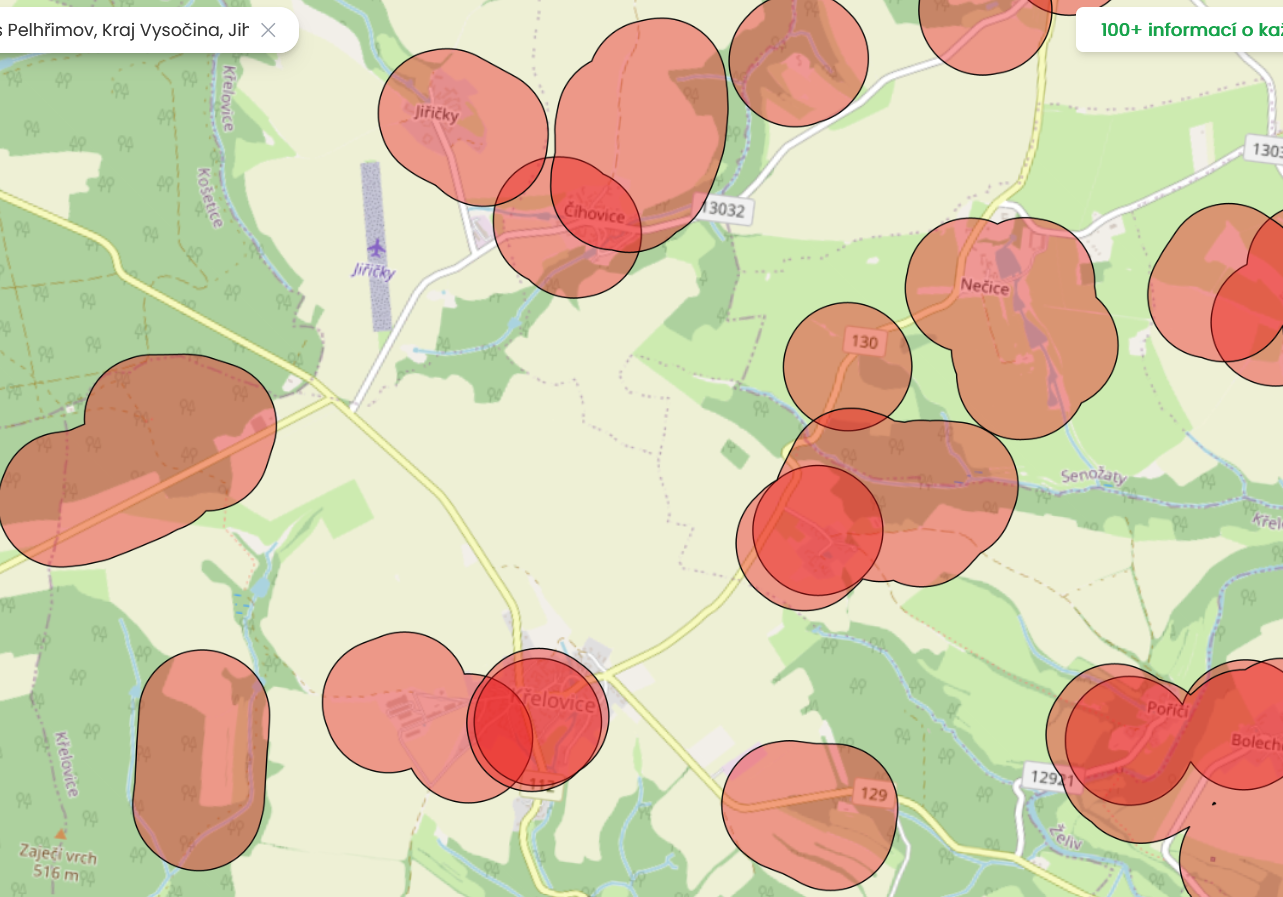
Task: Select the Čihovice village label
Action: (x=594, y=214)
